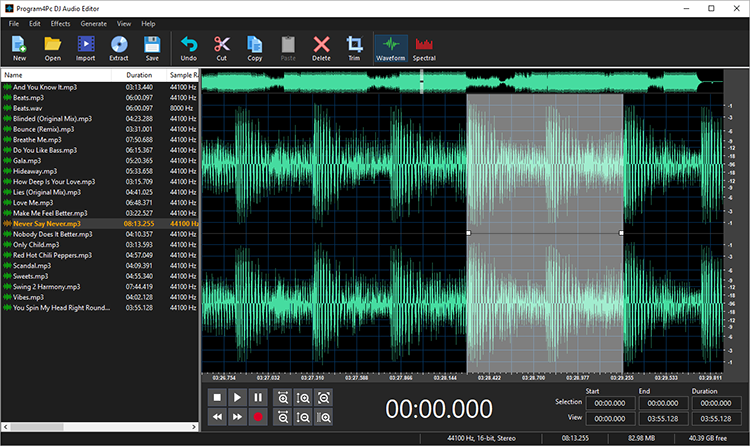Screen dimensions: 750x446
Task: Switch to Spectral view
Action: pyautogui.click(x=424, y=47)
